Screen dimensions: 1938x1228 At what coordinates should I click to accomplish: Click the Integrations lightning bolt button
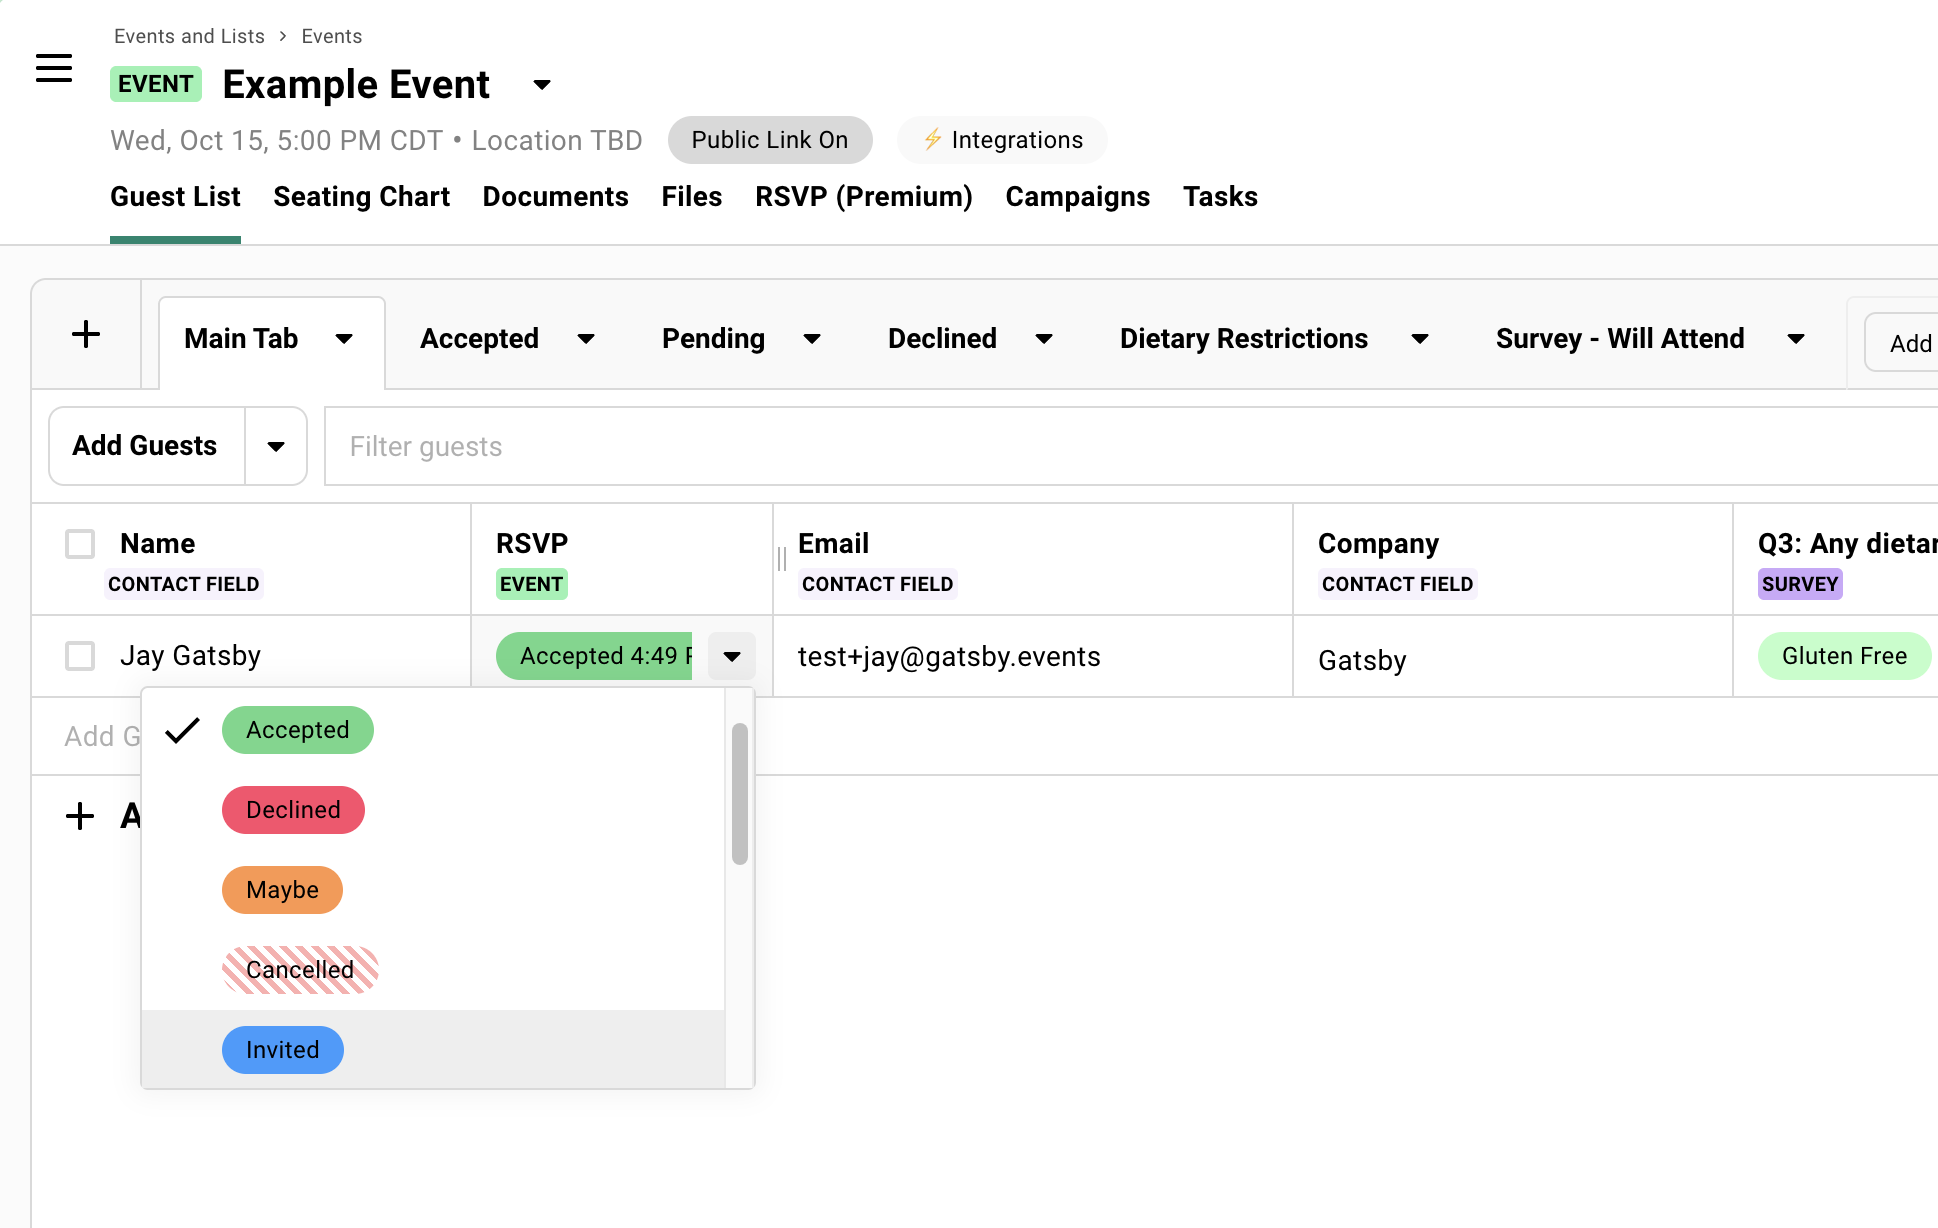(1002, 140)
